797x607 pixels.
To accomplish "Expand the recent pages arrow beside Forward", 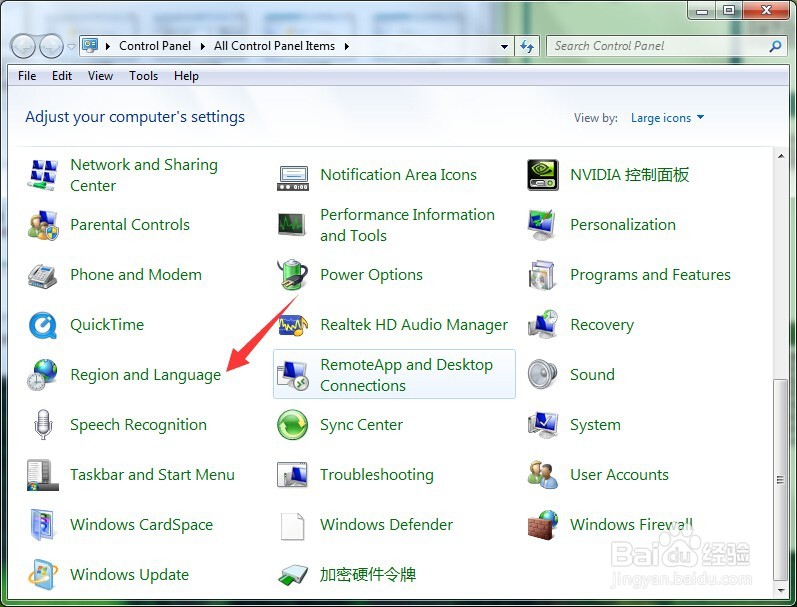I will (x=72, y=46).
